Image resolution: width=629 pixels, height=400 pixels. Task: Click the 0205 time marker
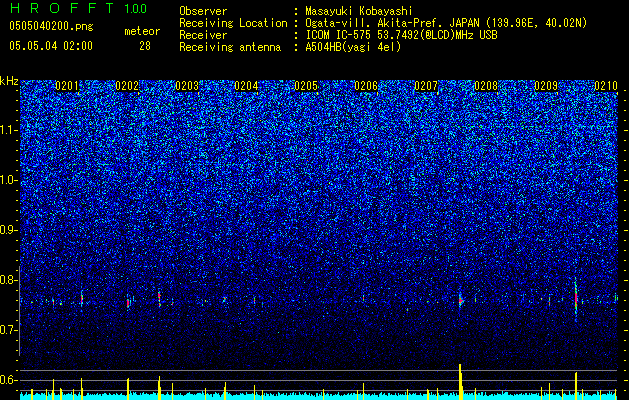306,86
